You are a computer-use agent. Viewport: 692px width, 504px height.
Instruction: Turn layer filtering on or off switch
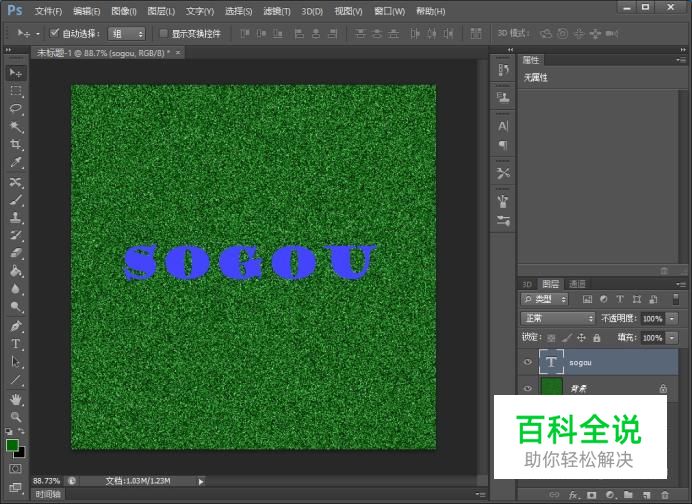[675, 299]
